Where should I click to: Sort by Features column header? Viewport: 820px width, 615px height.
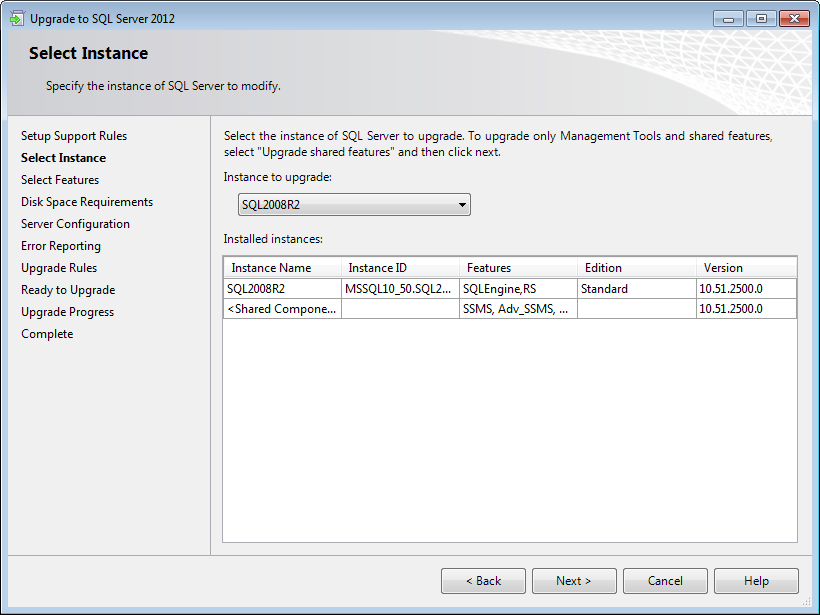(518, 268)
